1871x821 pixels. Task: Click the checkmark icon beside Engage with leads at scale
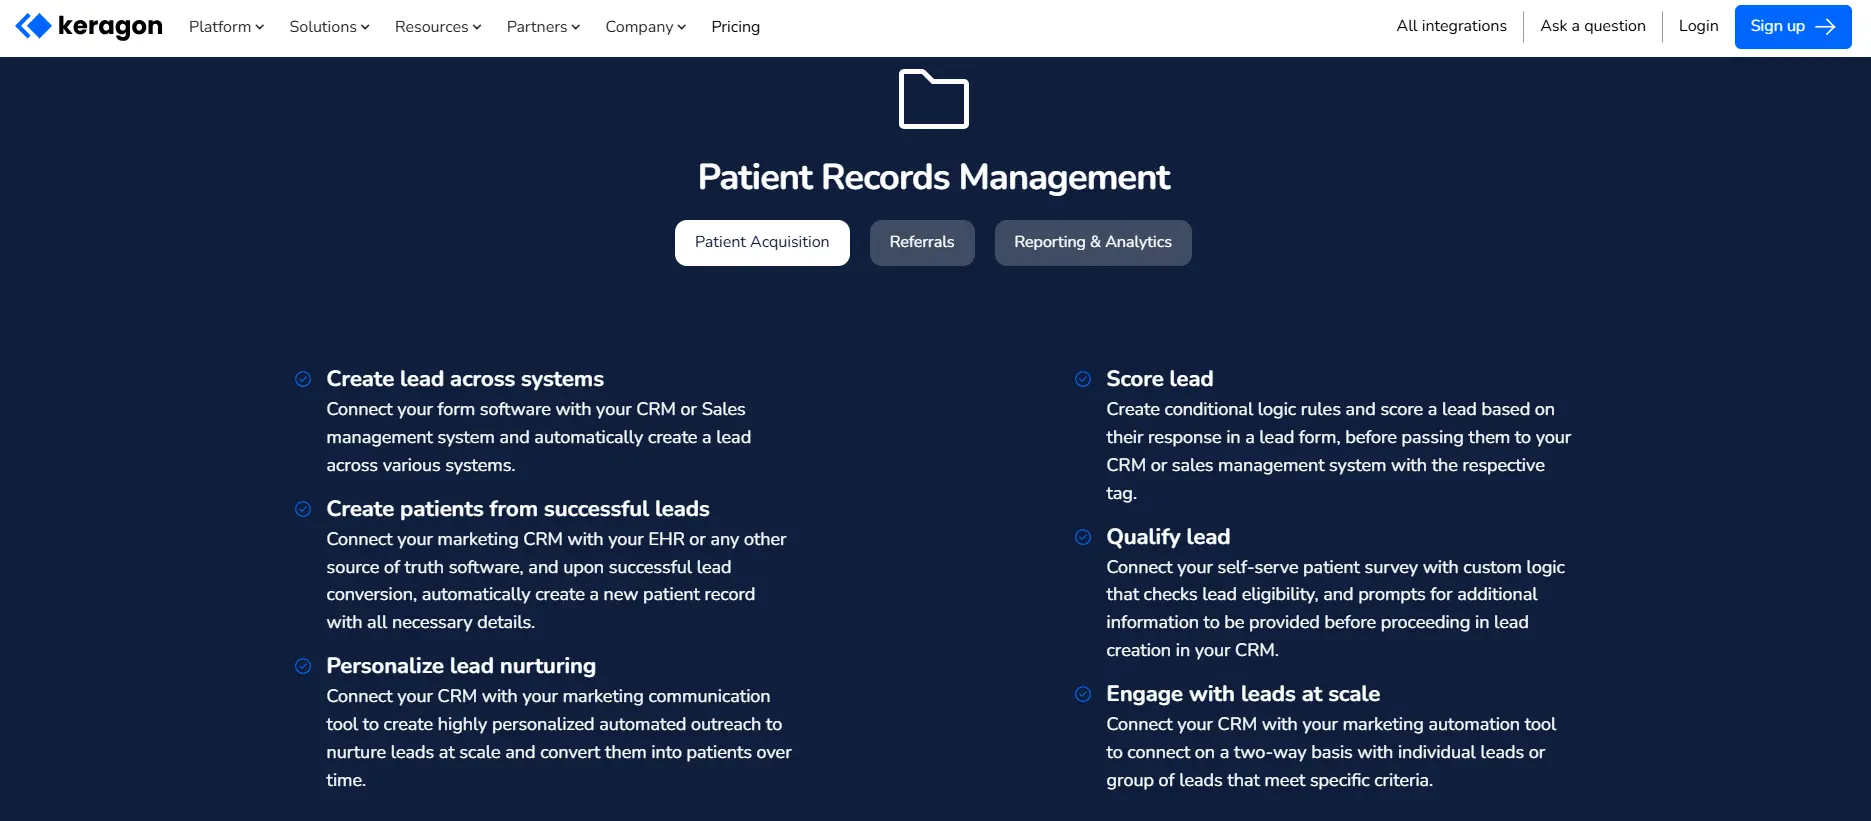[1083, 694]
